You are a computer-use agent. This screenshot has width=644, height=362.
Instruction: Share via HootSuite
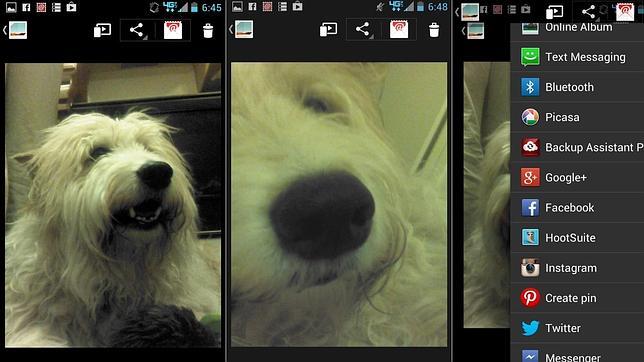(577, 237)
